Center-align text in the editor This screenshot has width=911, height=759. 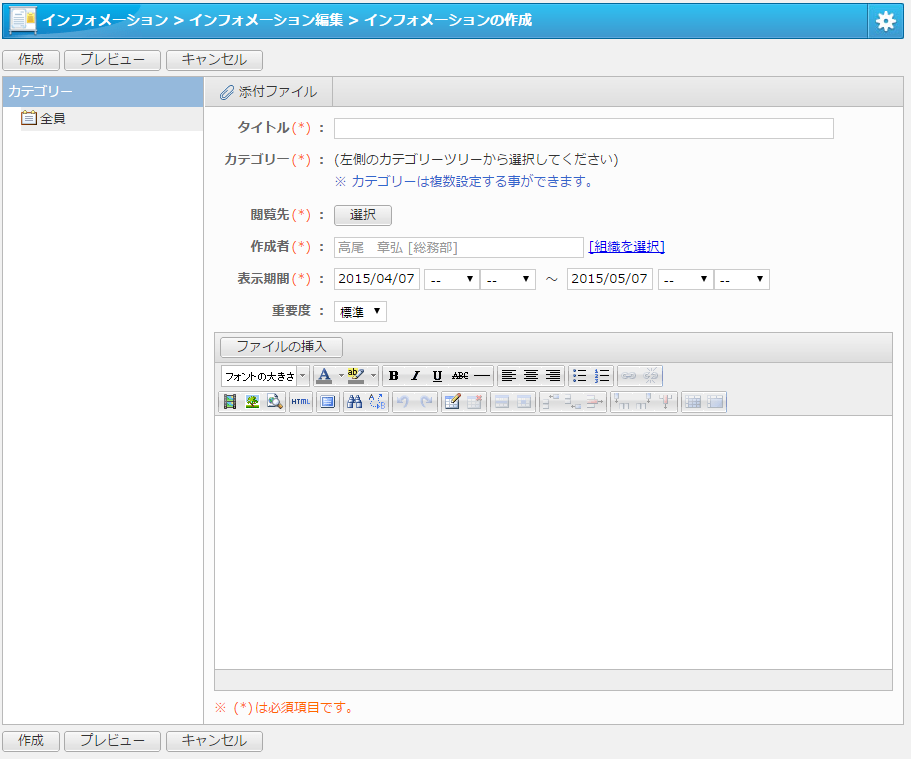point(531,376)
